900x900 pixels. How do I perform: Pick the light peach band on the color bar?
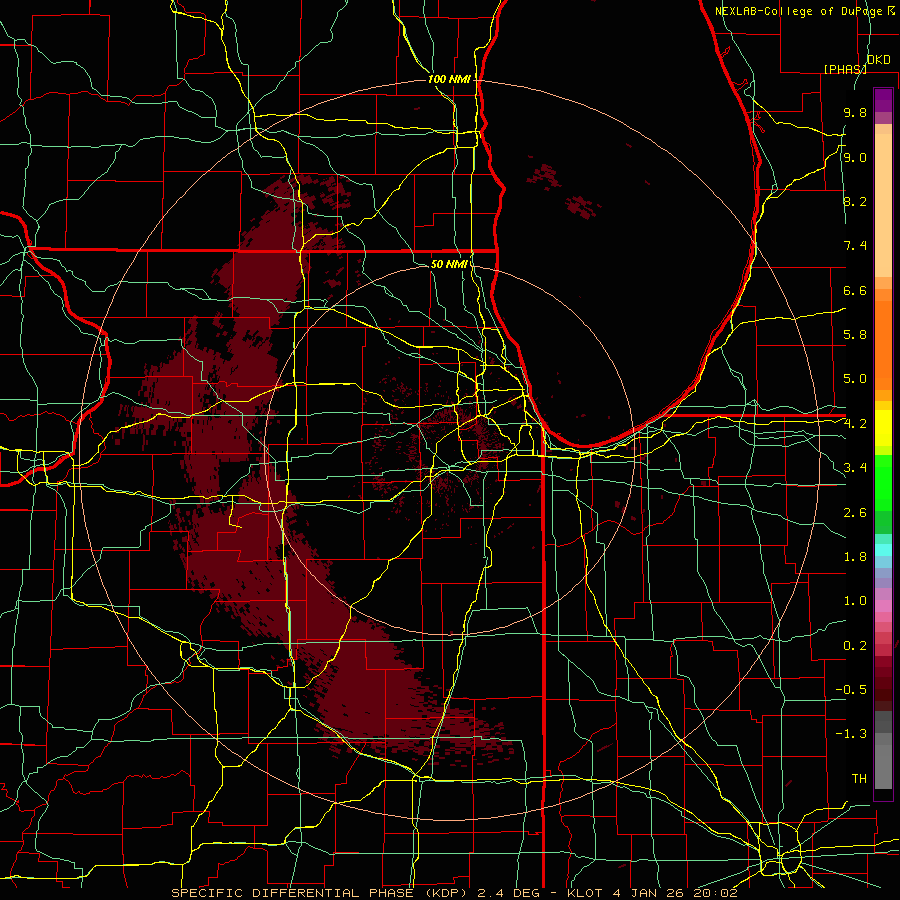(883, 205)
